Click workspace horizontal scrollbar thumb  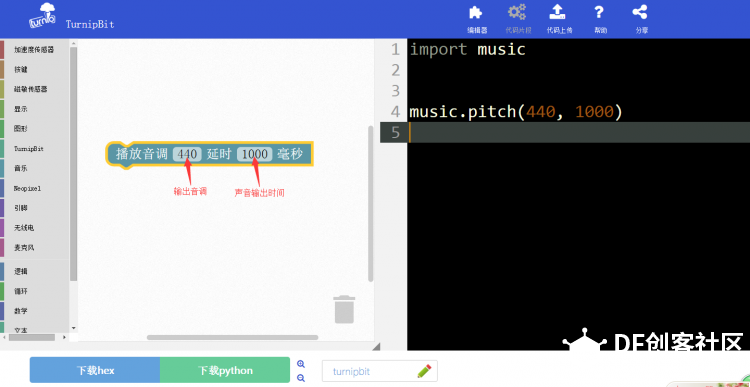[x=232, y=338]
